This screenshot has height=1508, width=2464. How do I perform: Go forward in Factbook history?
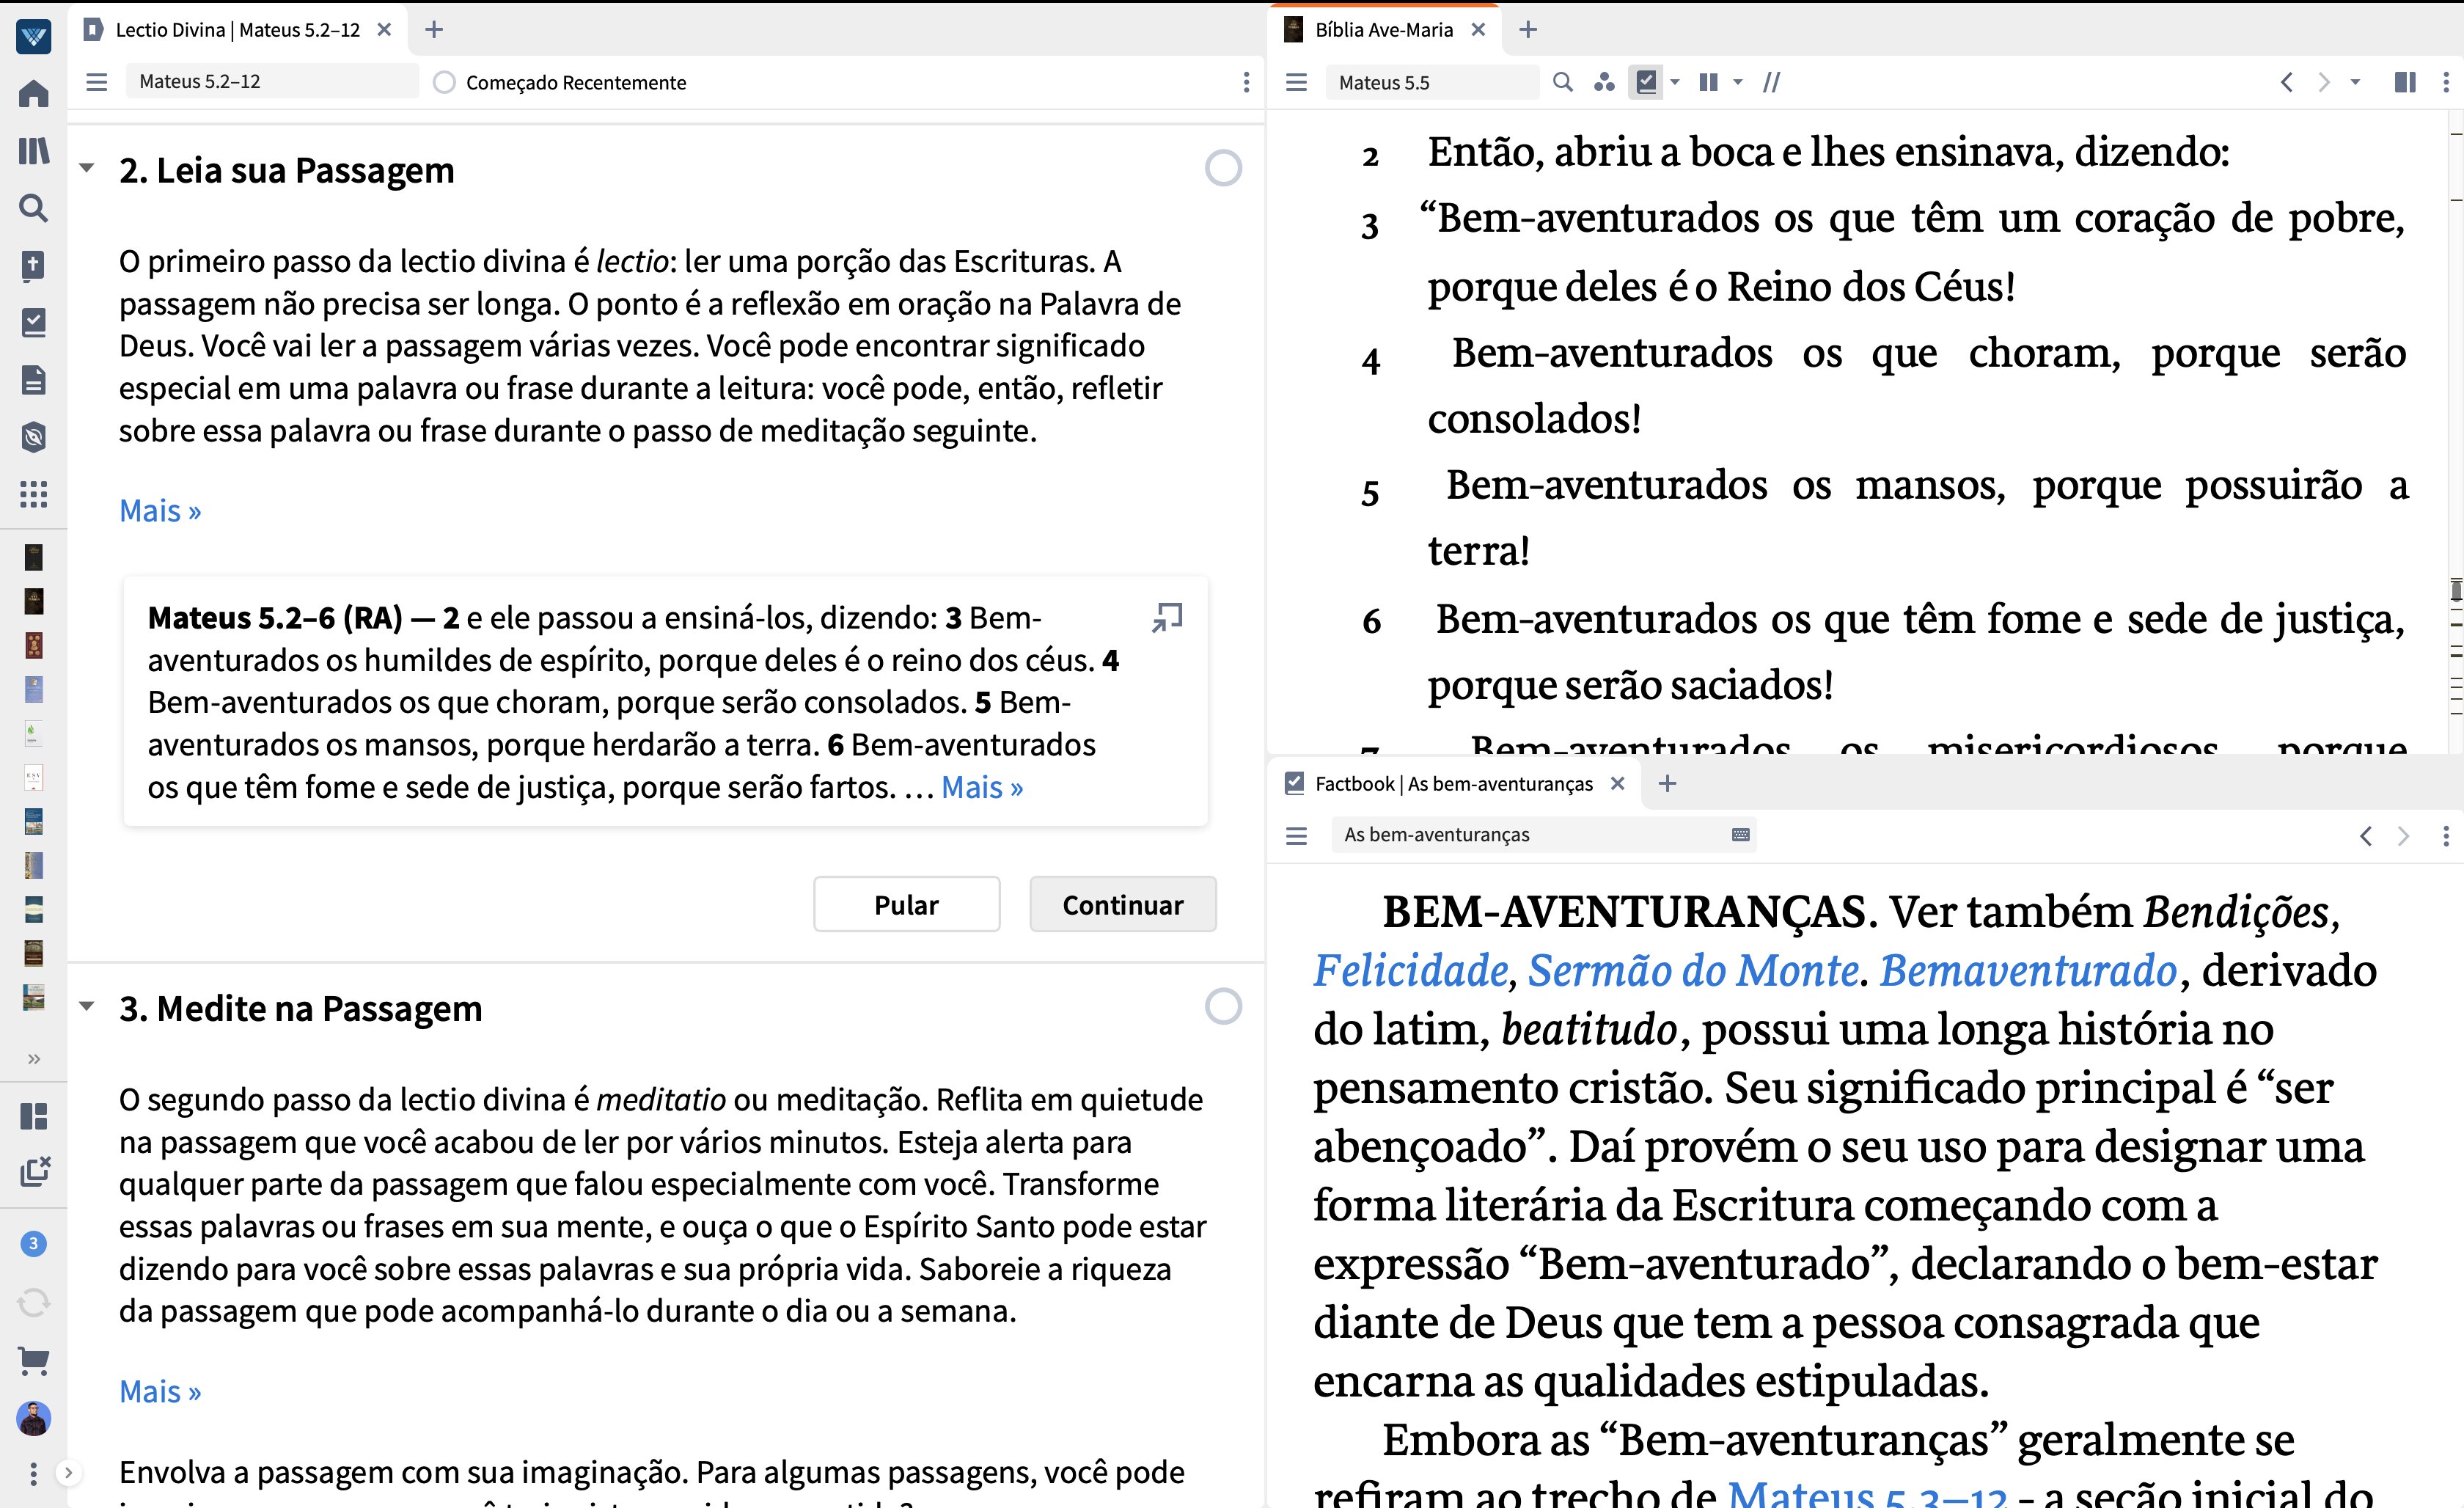[2403, 835]
